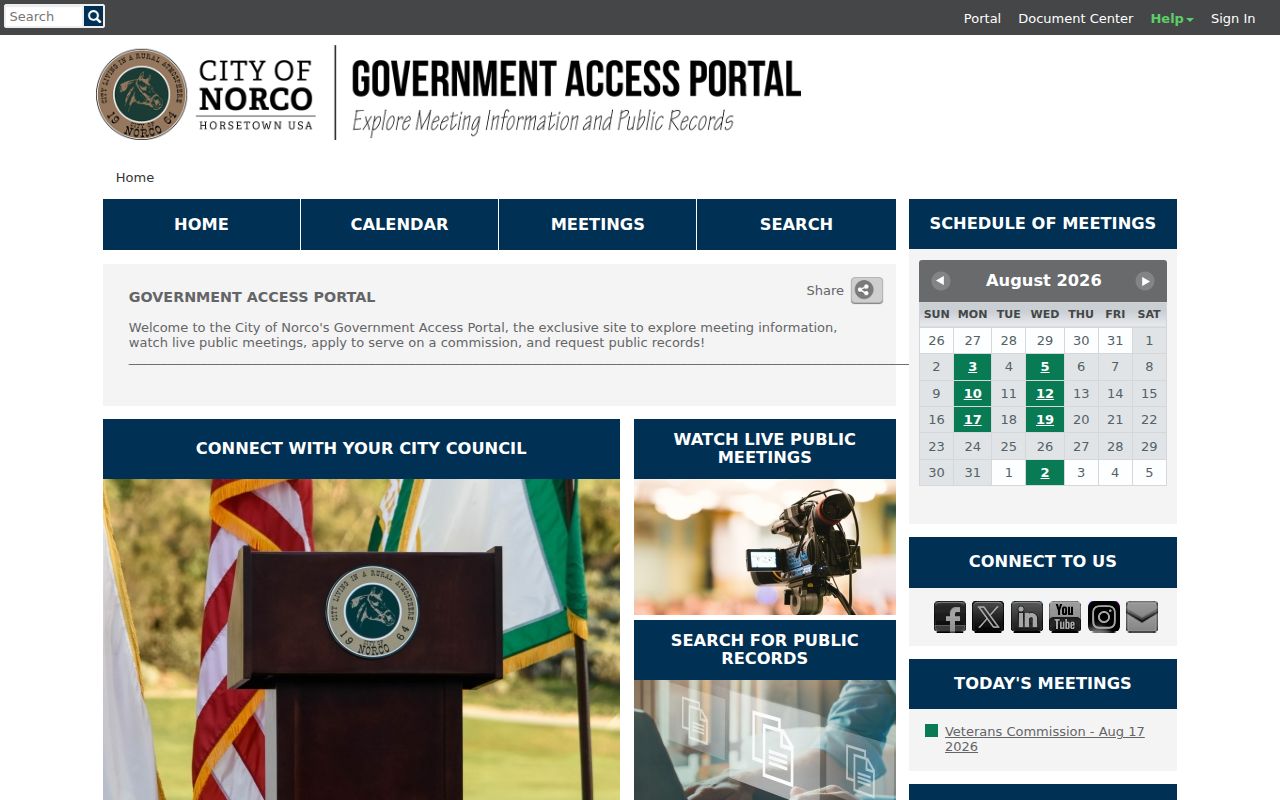Open the Calendar navigation tab
The height and width of the screenshot is (800, 1280).
click(x=399, y=224)
